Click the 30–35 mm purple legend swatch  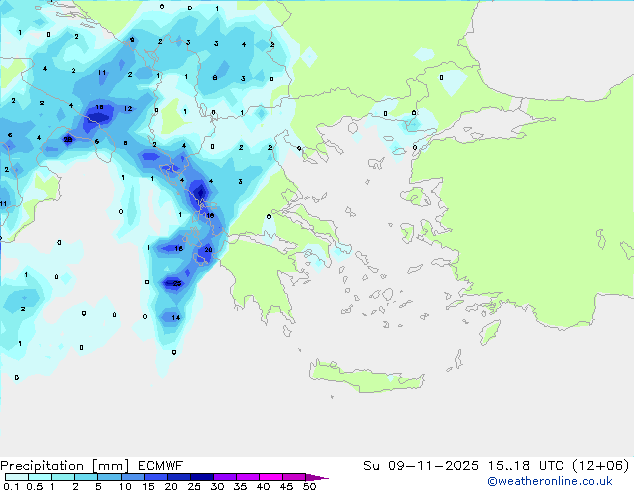pos(225,477)
